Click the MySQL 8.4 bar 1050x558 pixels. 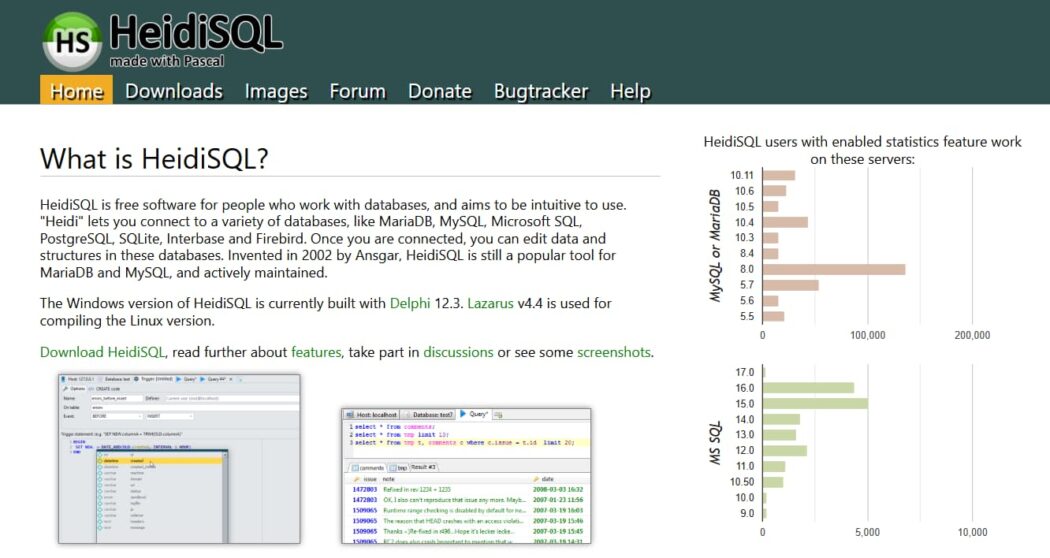[770, 253]
